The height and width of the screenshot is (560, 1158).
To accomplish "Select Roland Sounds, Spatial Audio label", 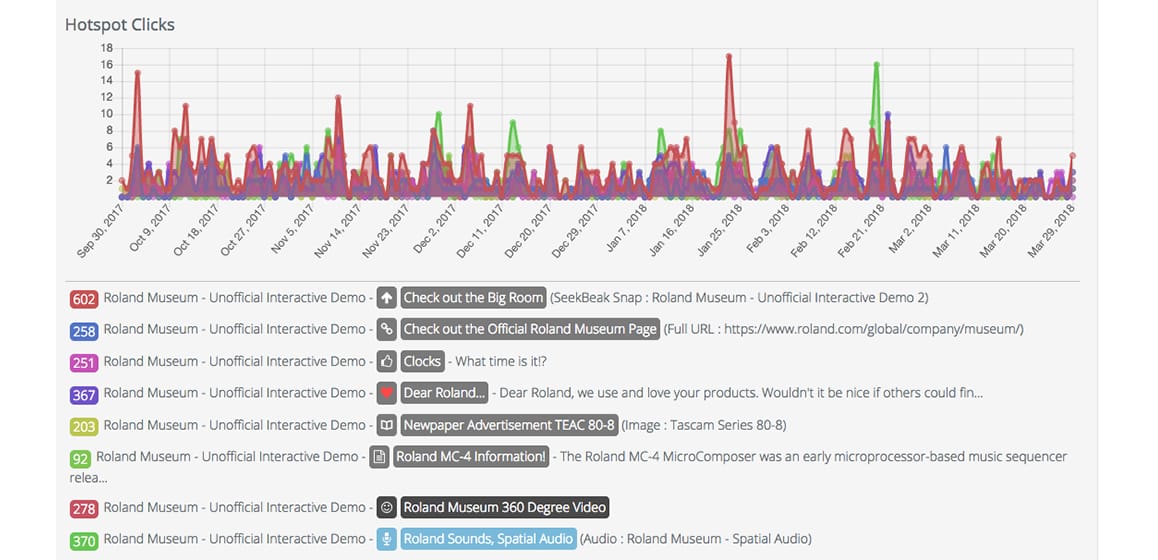I will click(488, 539).
